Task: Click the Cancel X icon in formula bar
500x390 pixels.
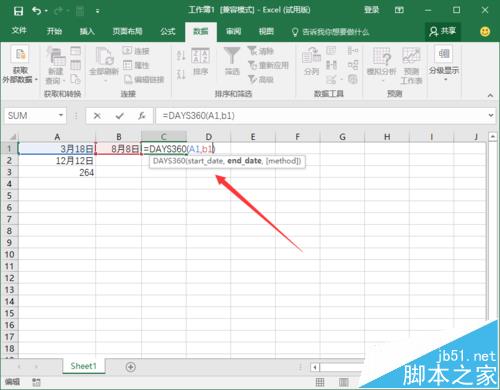Action: coord(97,116)
